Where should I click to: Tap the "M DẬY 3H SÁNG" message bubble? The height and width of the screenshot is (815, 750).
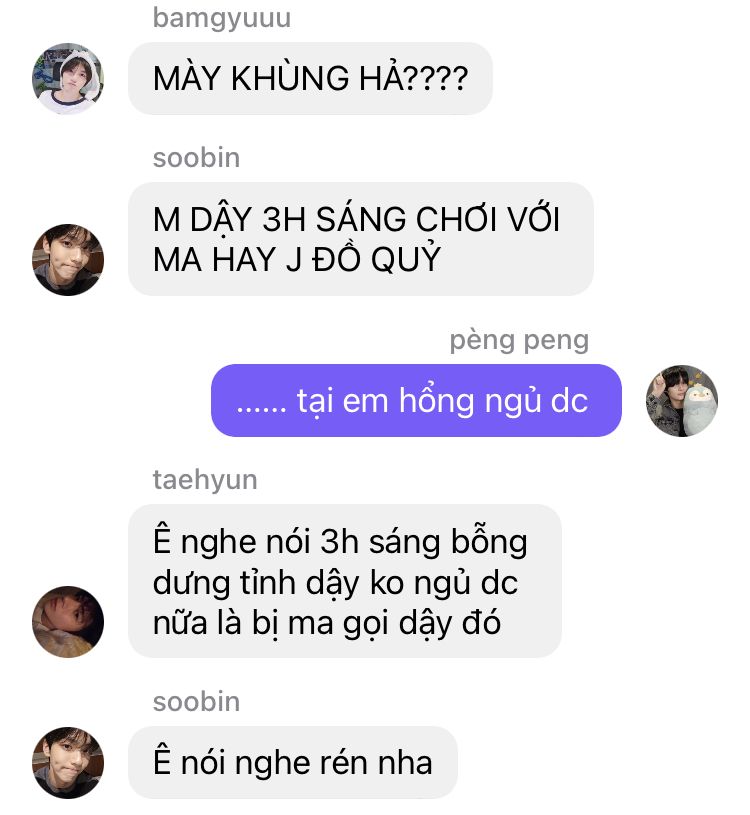coord(361,239)
